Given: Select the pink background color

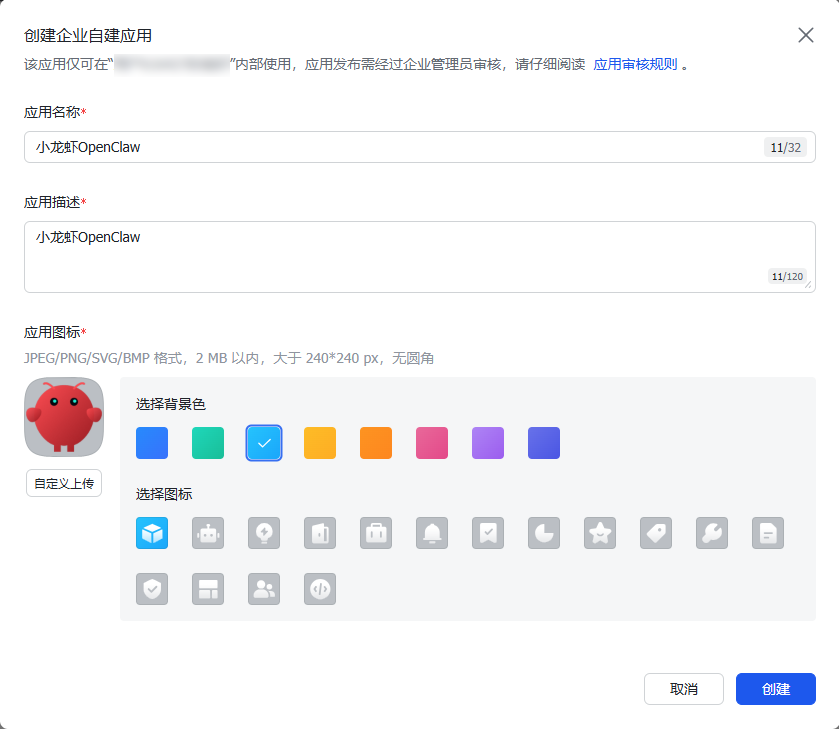Looking at the screenshot, I should point(432,443).
